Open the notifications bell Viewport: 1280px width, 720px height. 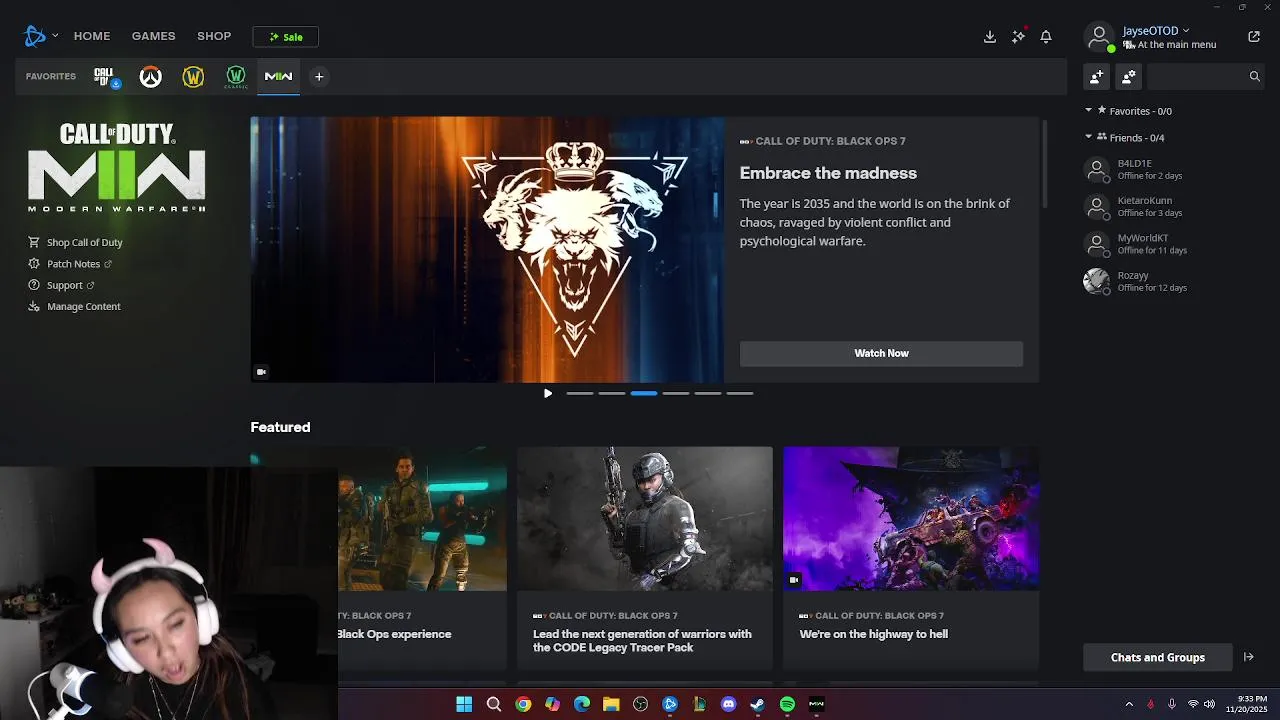pyautogui.click(x=1046, y=37)
